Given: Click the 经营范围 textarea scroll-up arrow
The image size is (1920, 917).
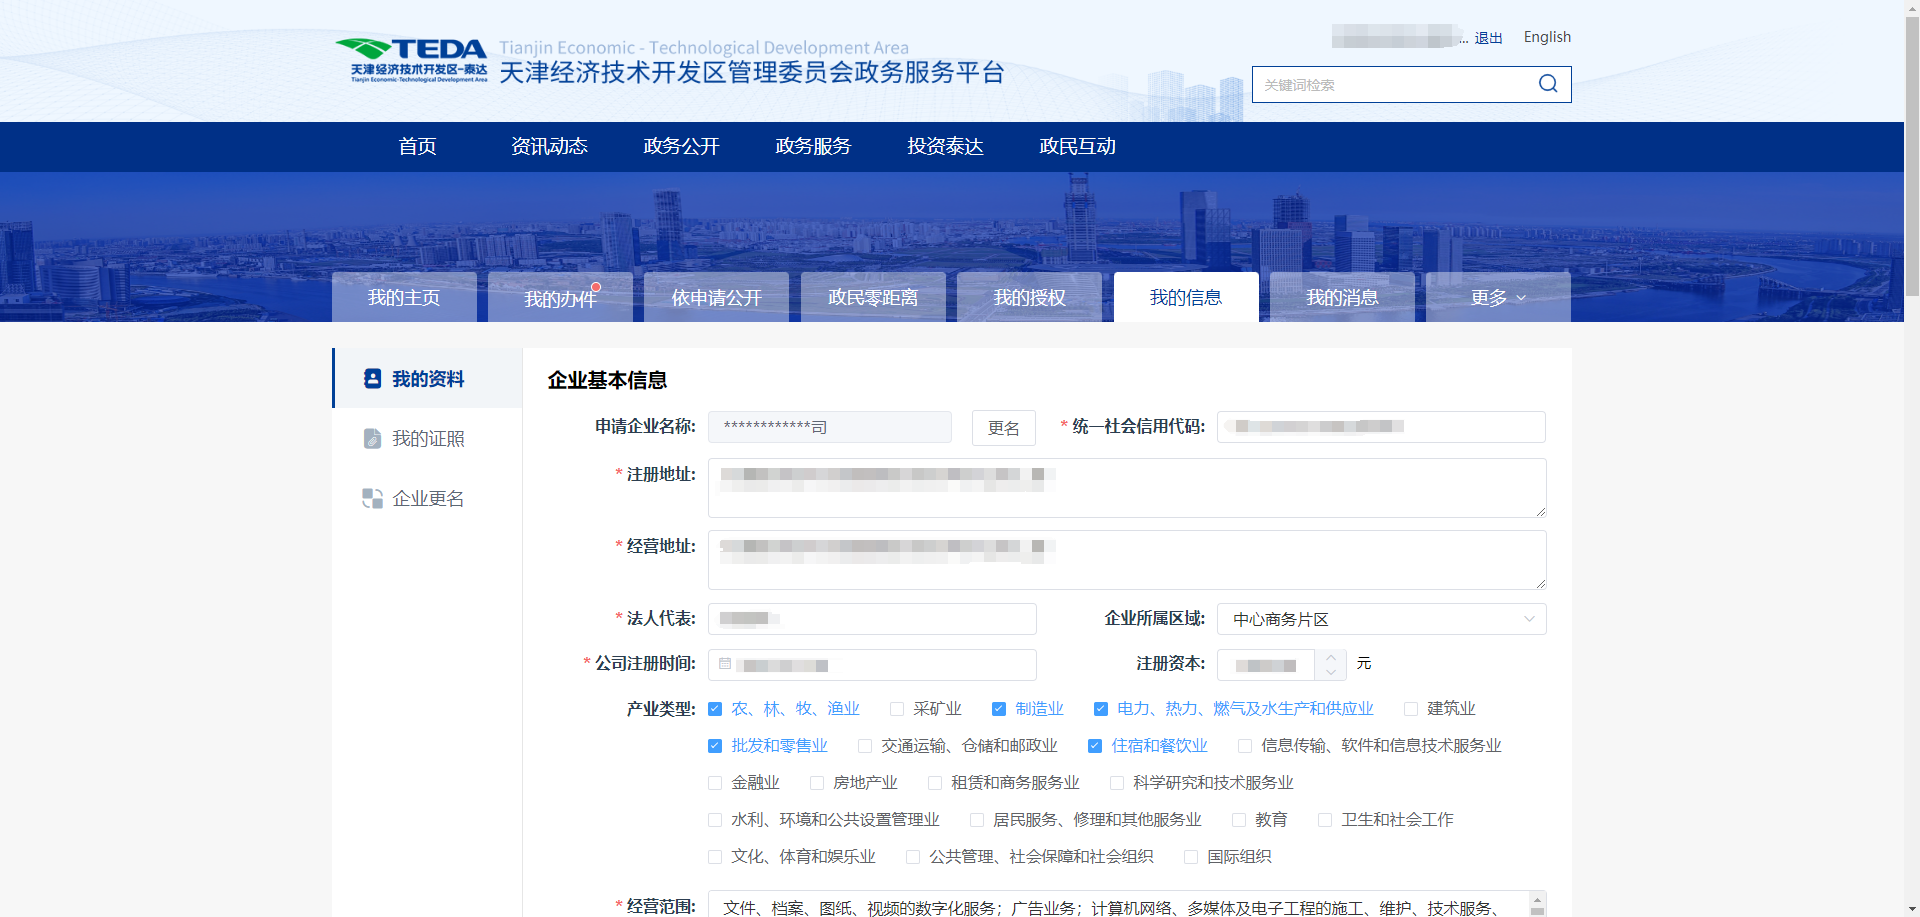Looking at the screenshot, I should (1538, 900).
